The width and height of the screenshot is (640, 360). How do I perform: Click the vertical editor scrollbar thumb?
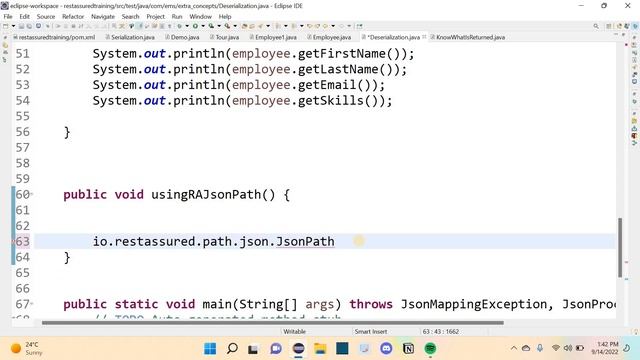click(x=620, y=247)
